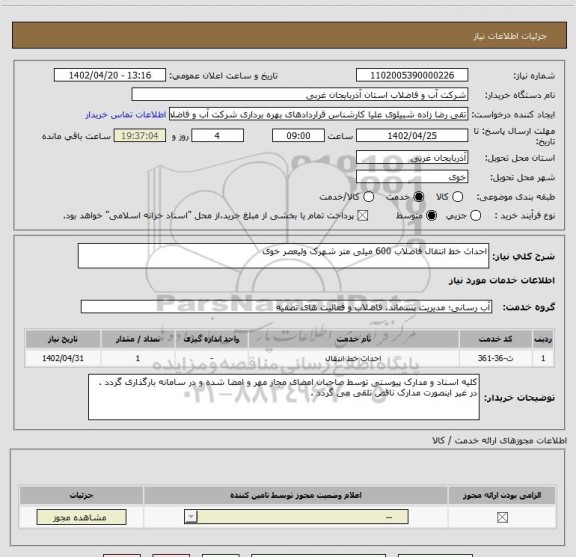Viewport: 576px width, 557px height.
Task: Select the خدمت radio button
Action: point(419,197)
